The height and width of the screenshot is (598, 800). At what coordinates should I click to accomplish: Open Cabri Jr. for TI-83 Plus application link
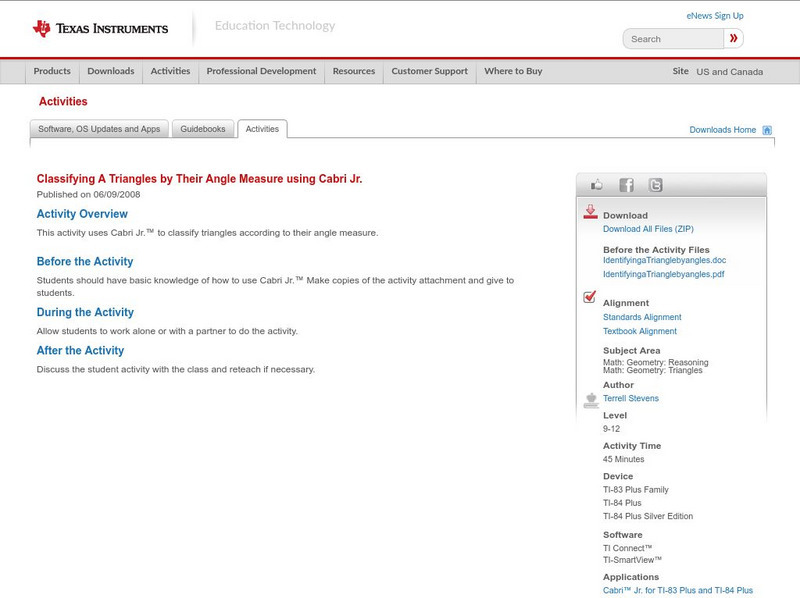pyautogui.click(x=678, y=590)
